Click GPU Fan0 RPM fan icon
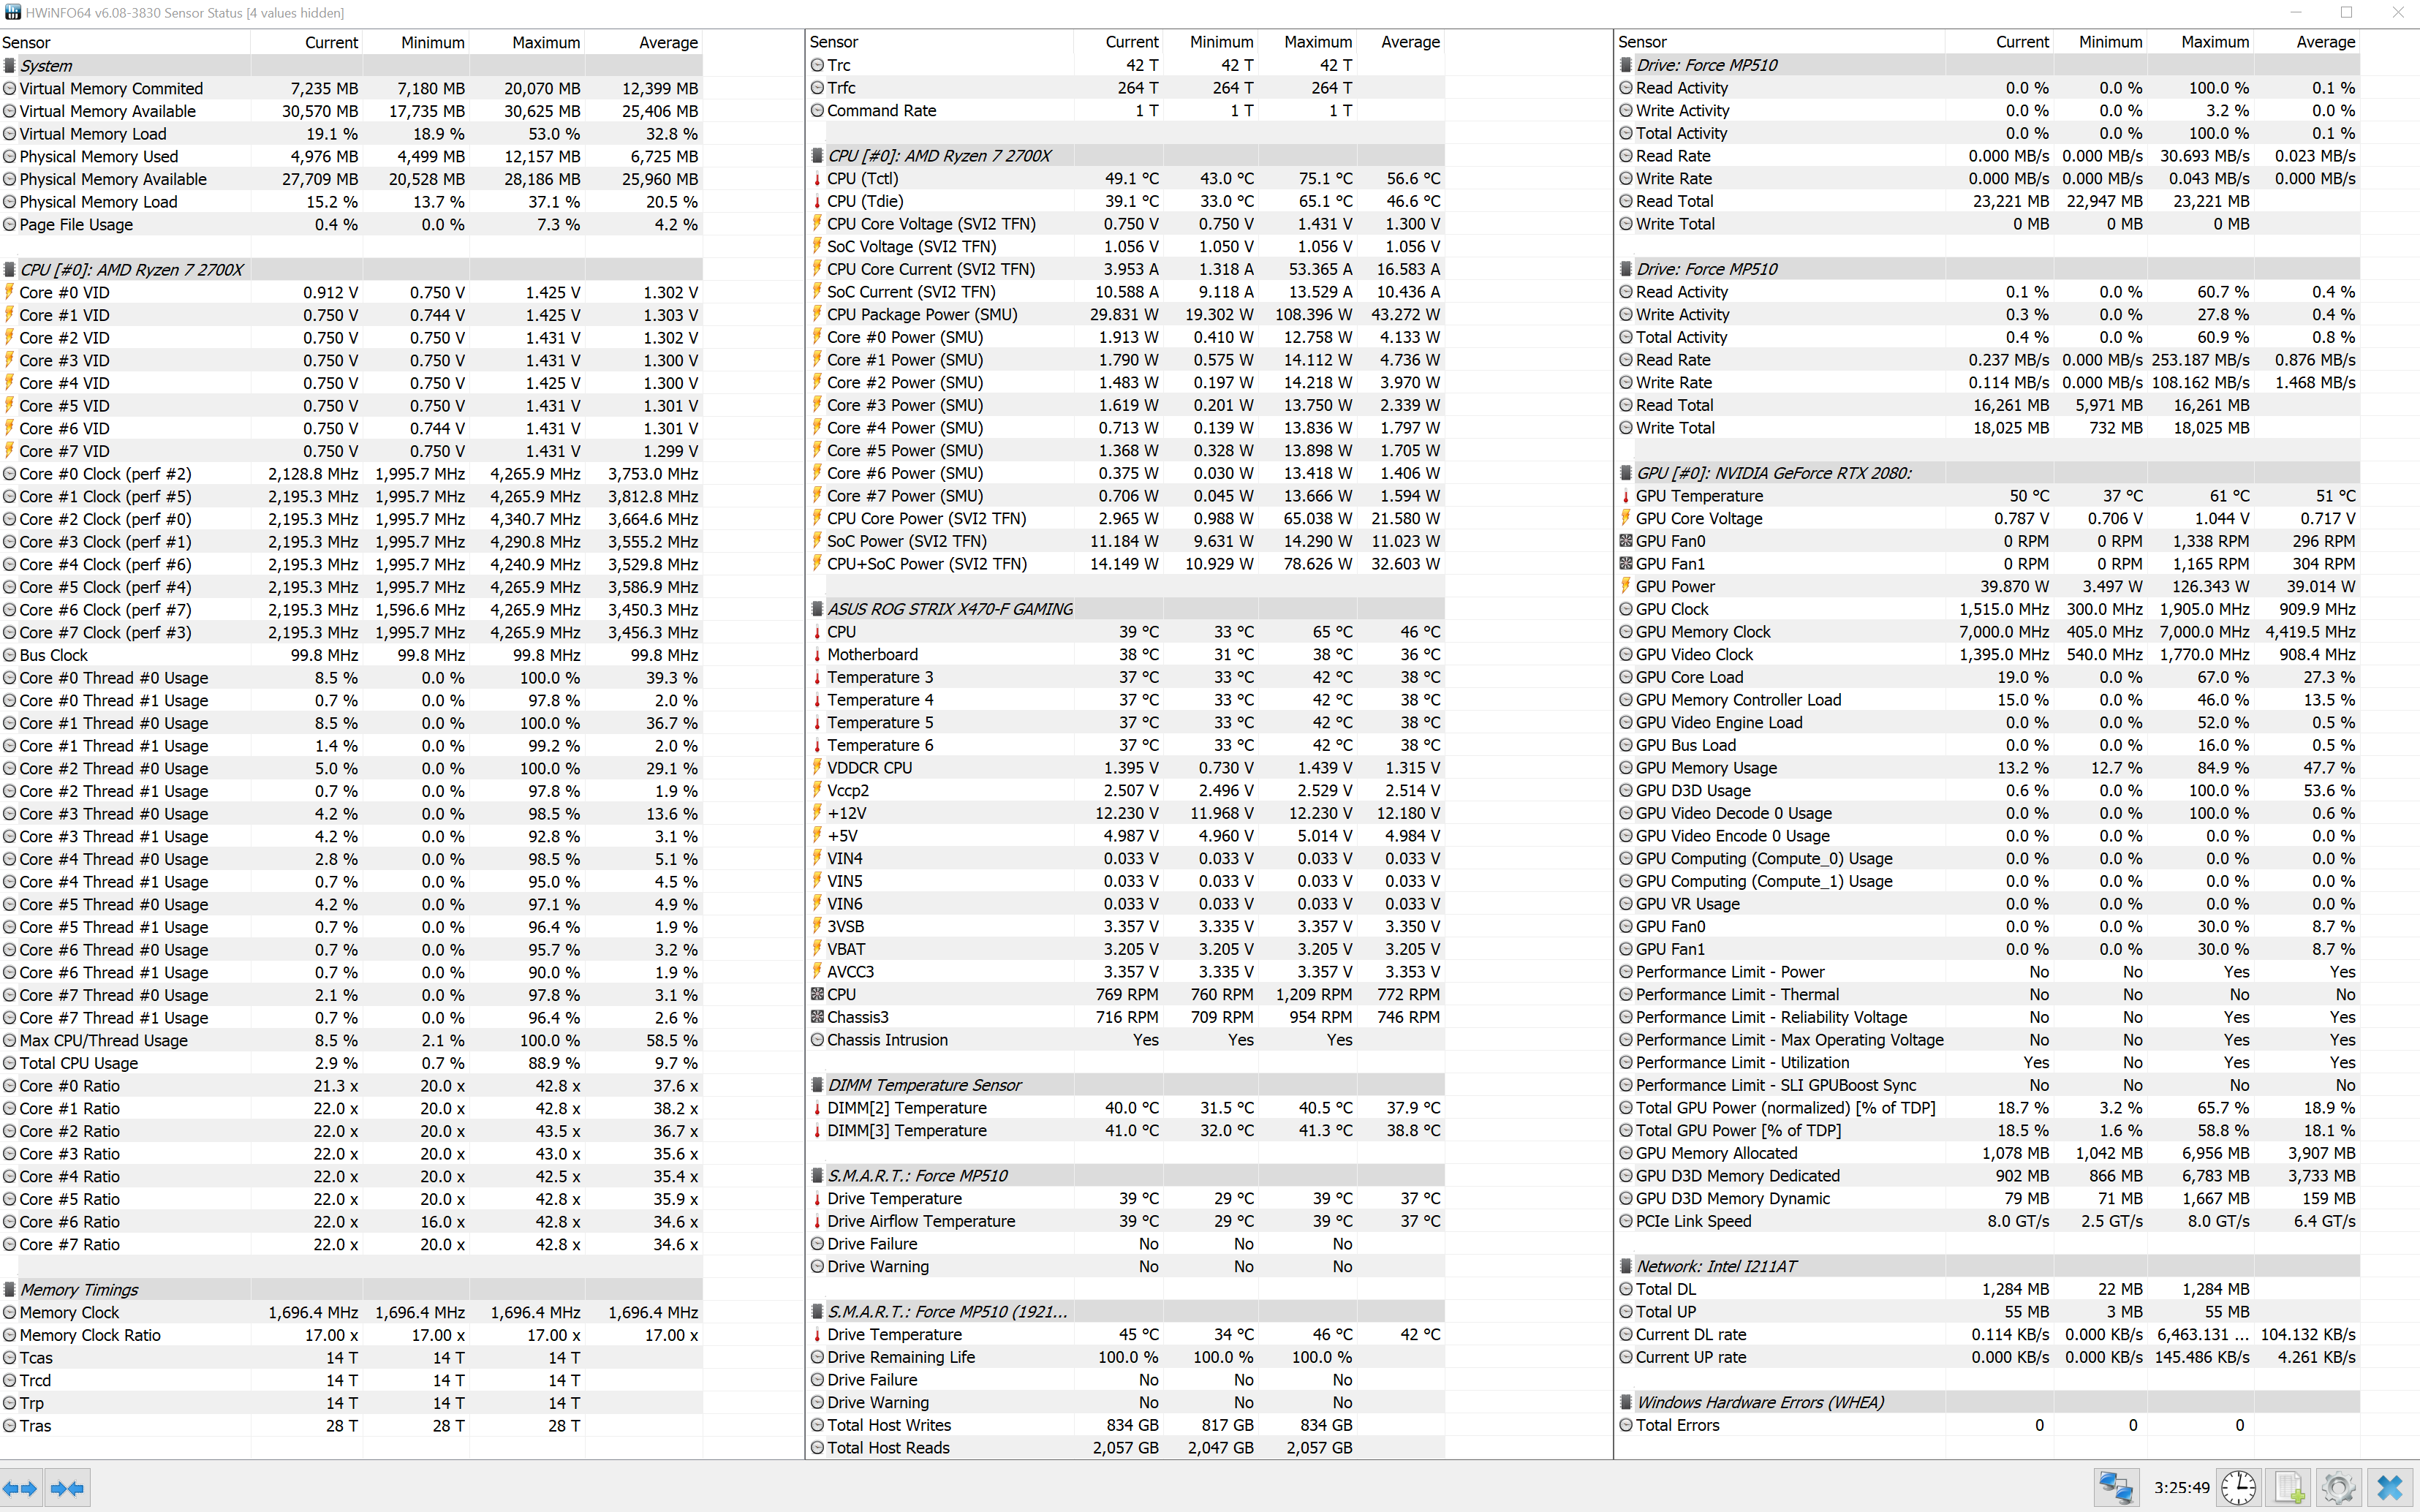 [x=1626, y=541]
